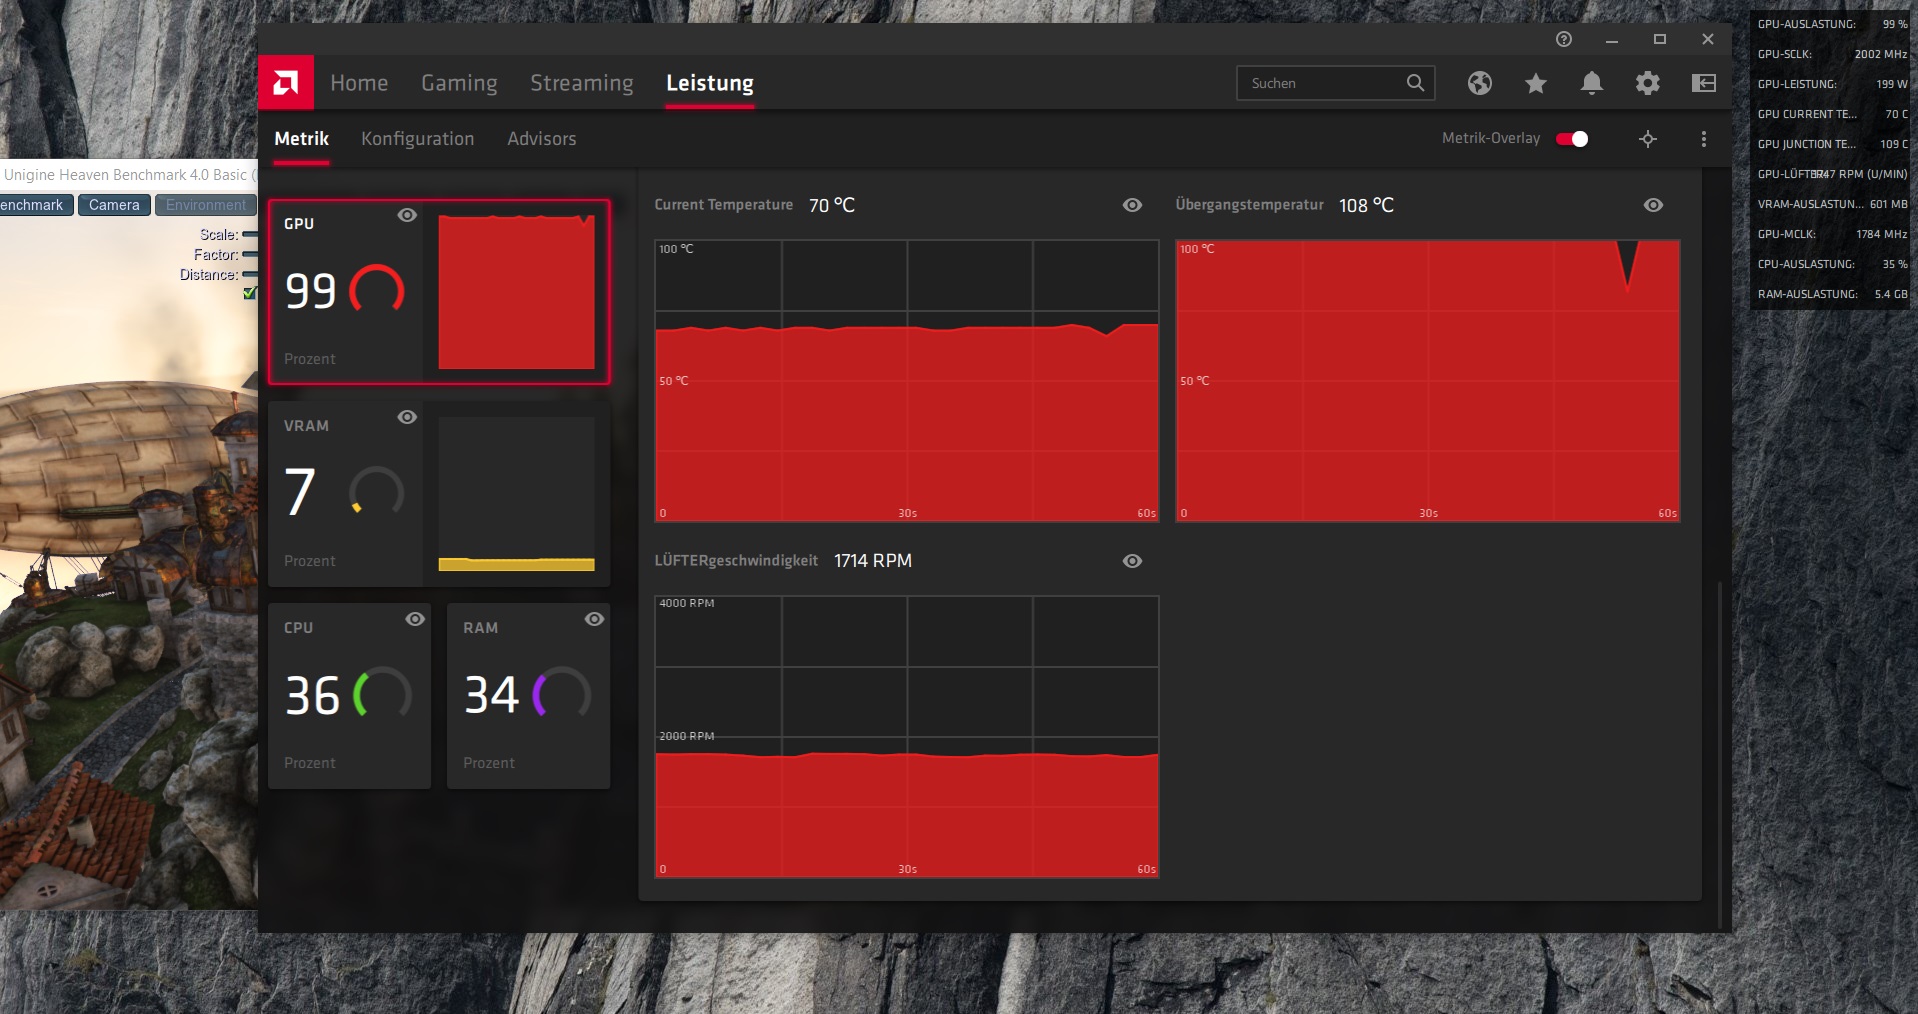The width and height of the screenshot is (1918, 1014).
Task: Click the Camera button in Heaven Benchmark
Action: click(x=114, y=205)
